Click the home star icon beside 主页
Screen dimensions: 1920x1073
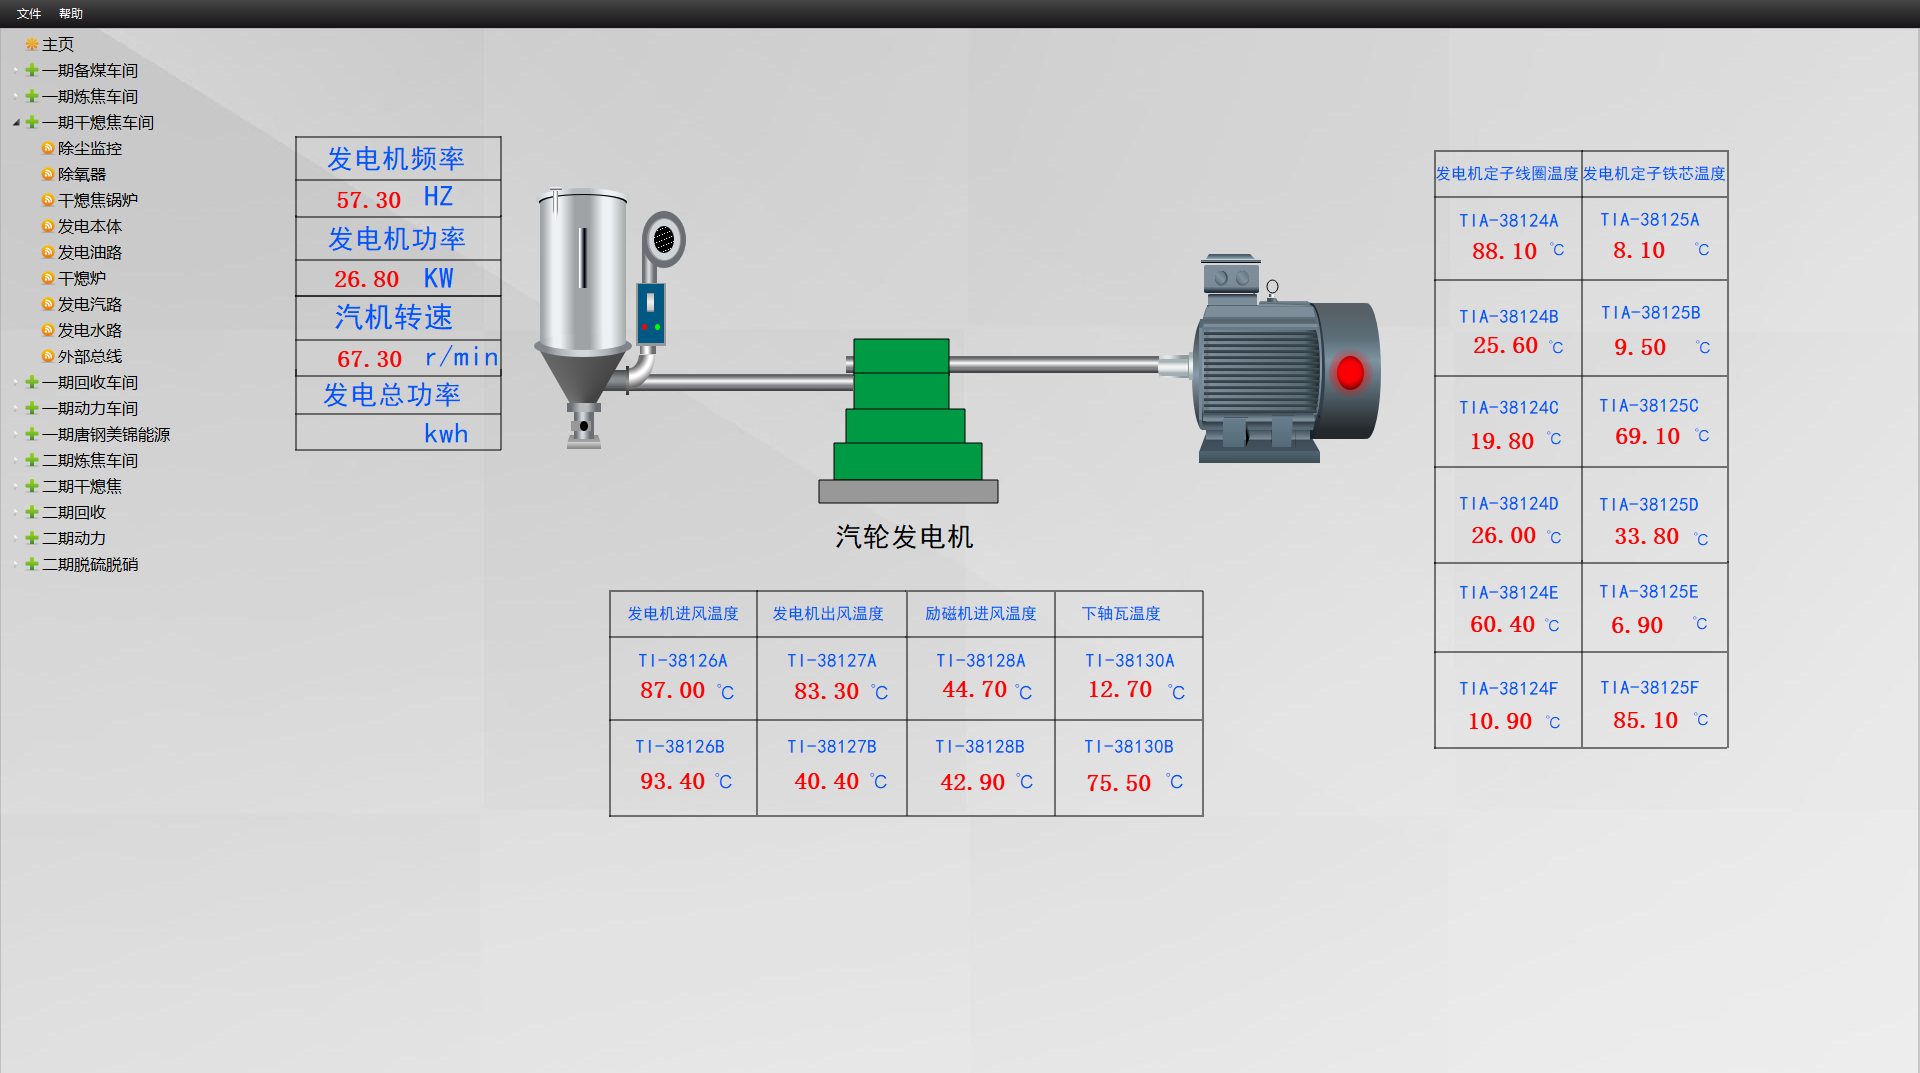[x=32, y=44]
